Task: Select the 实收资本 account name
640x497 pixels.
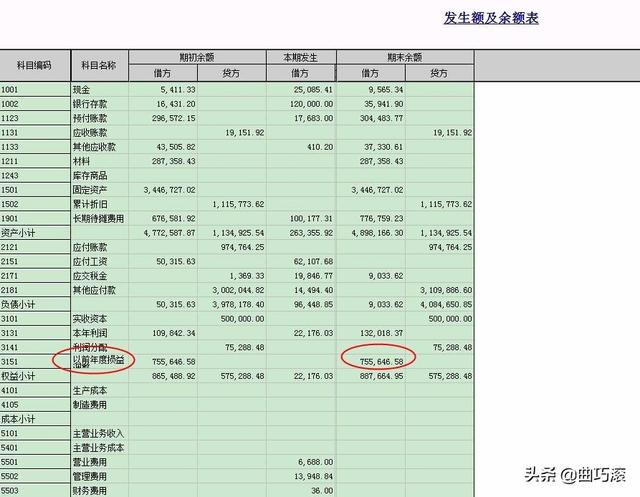Action: point(90,319)
